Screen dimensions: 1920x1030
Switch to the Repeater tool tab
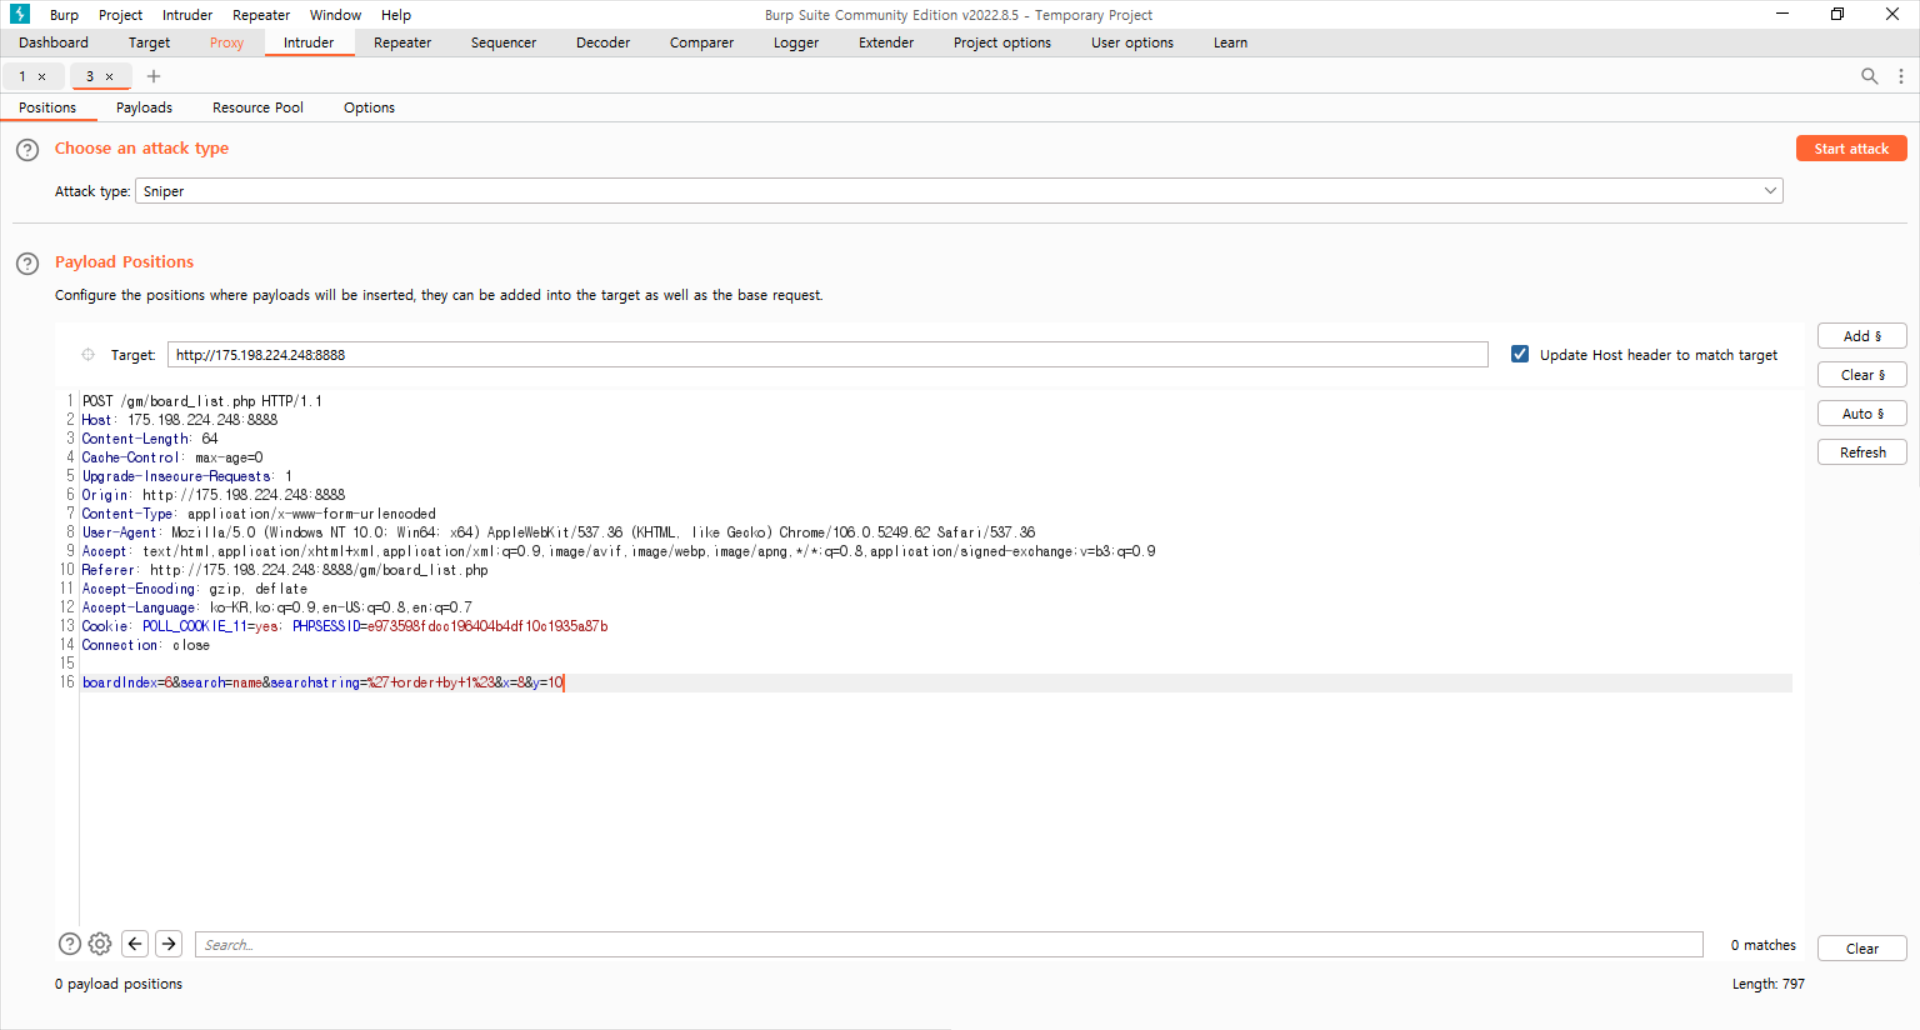402,43
